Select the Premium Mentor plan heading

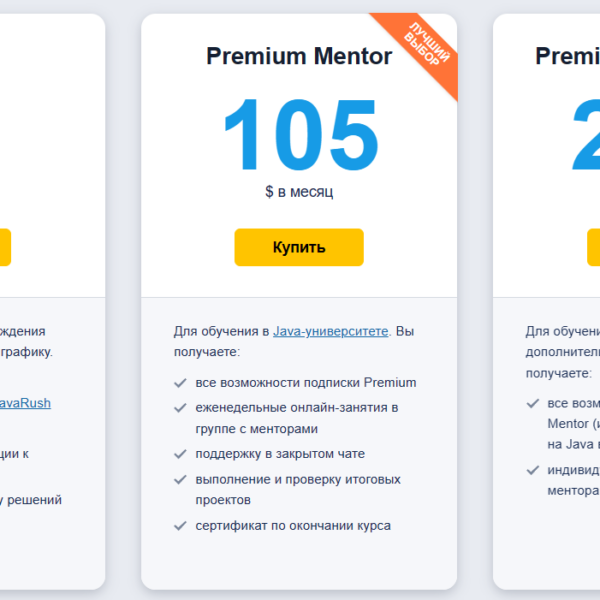point(299,56)
